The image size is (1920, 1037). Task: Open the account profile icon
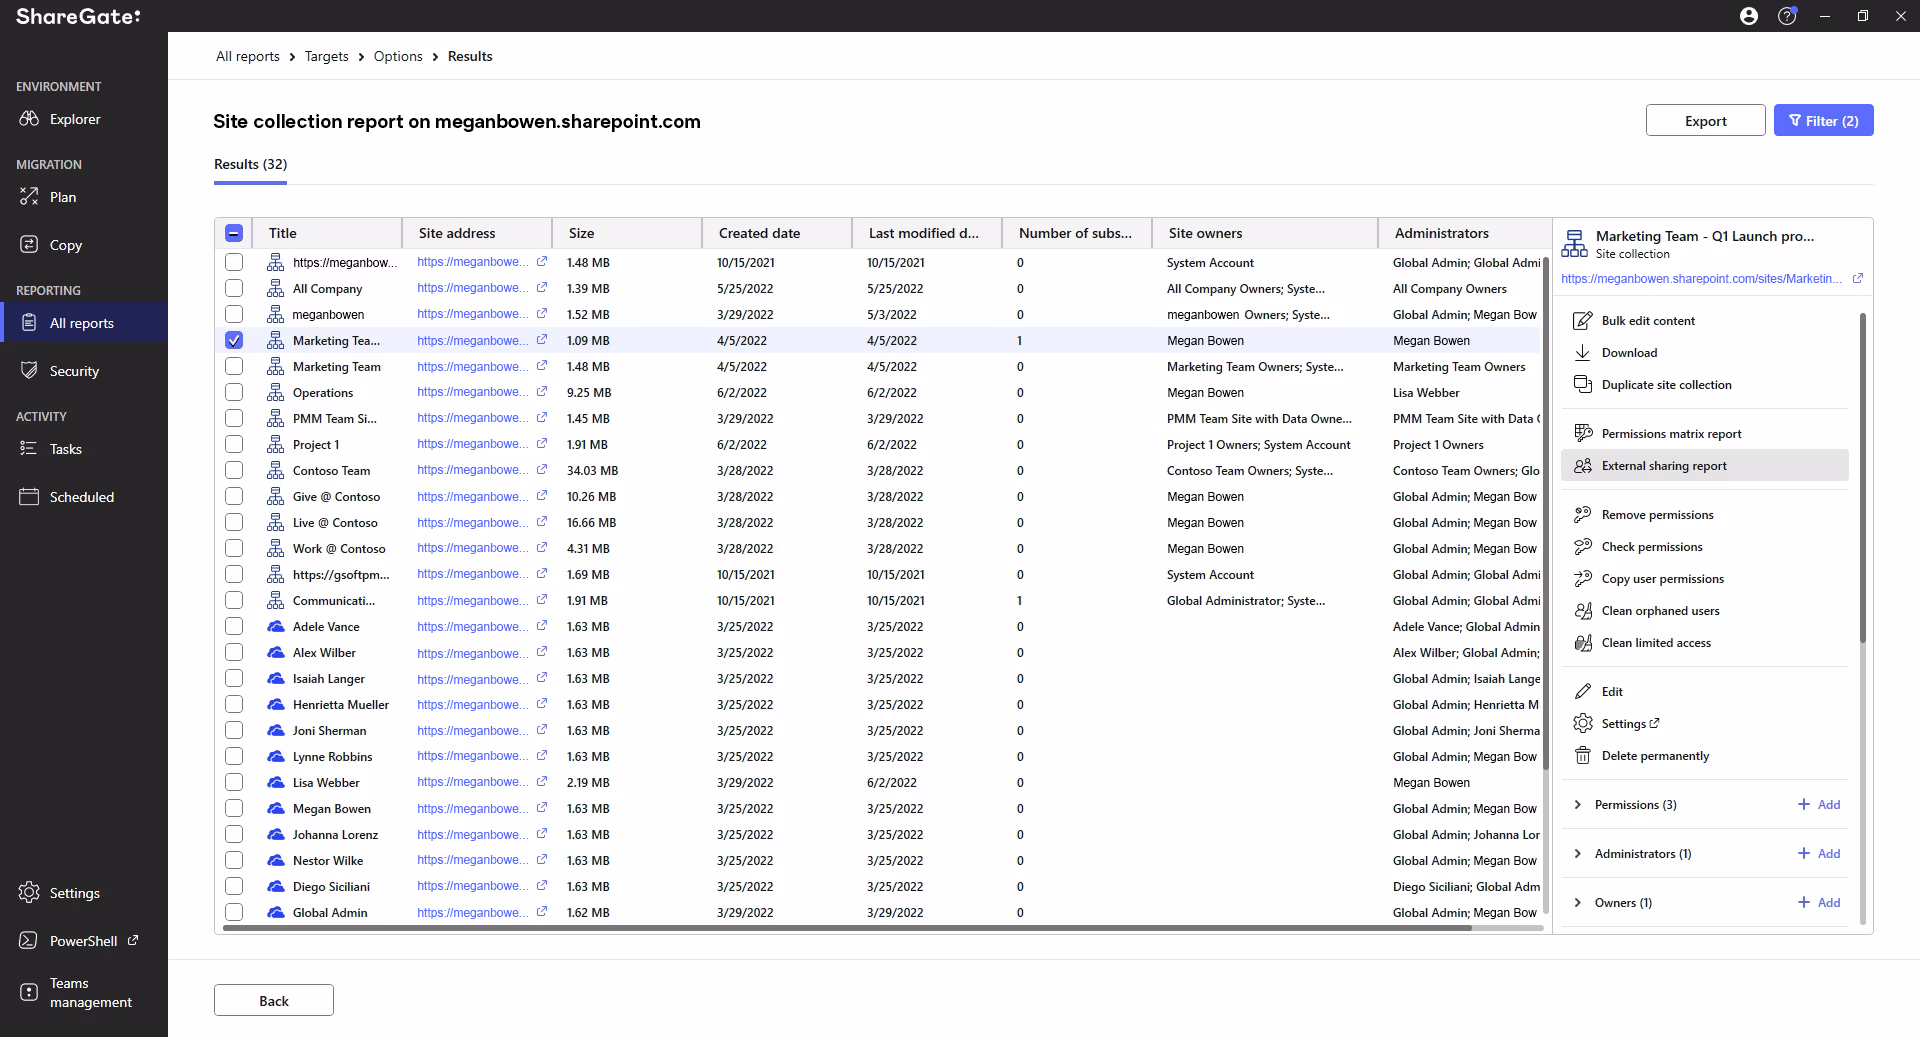click(1749, 16)
